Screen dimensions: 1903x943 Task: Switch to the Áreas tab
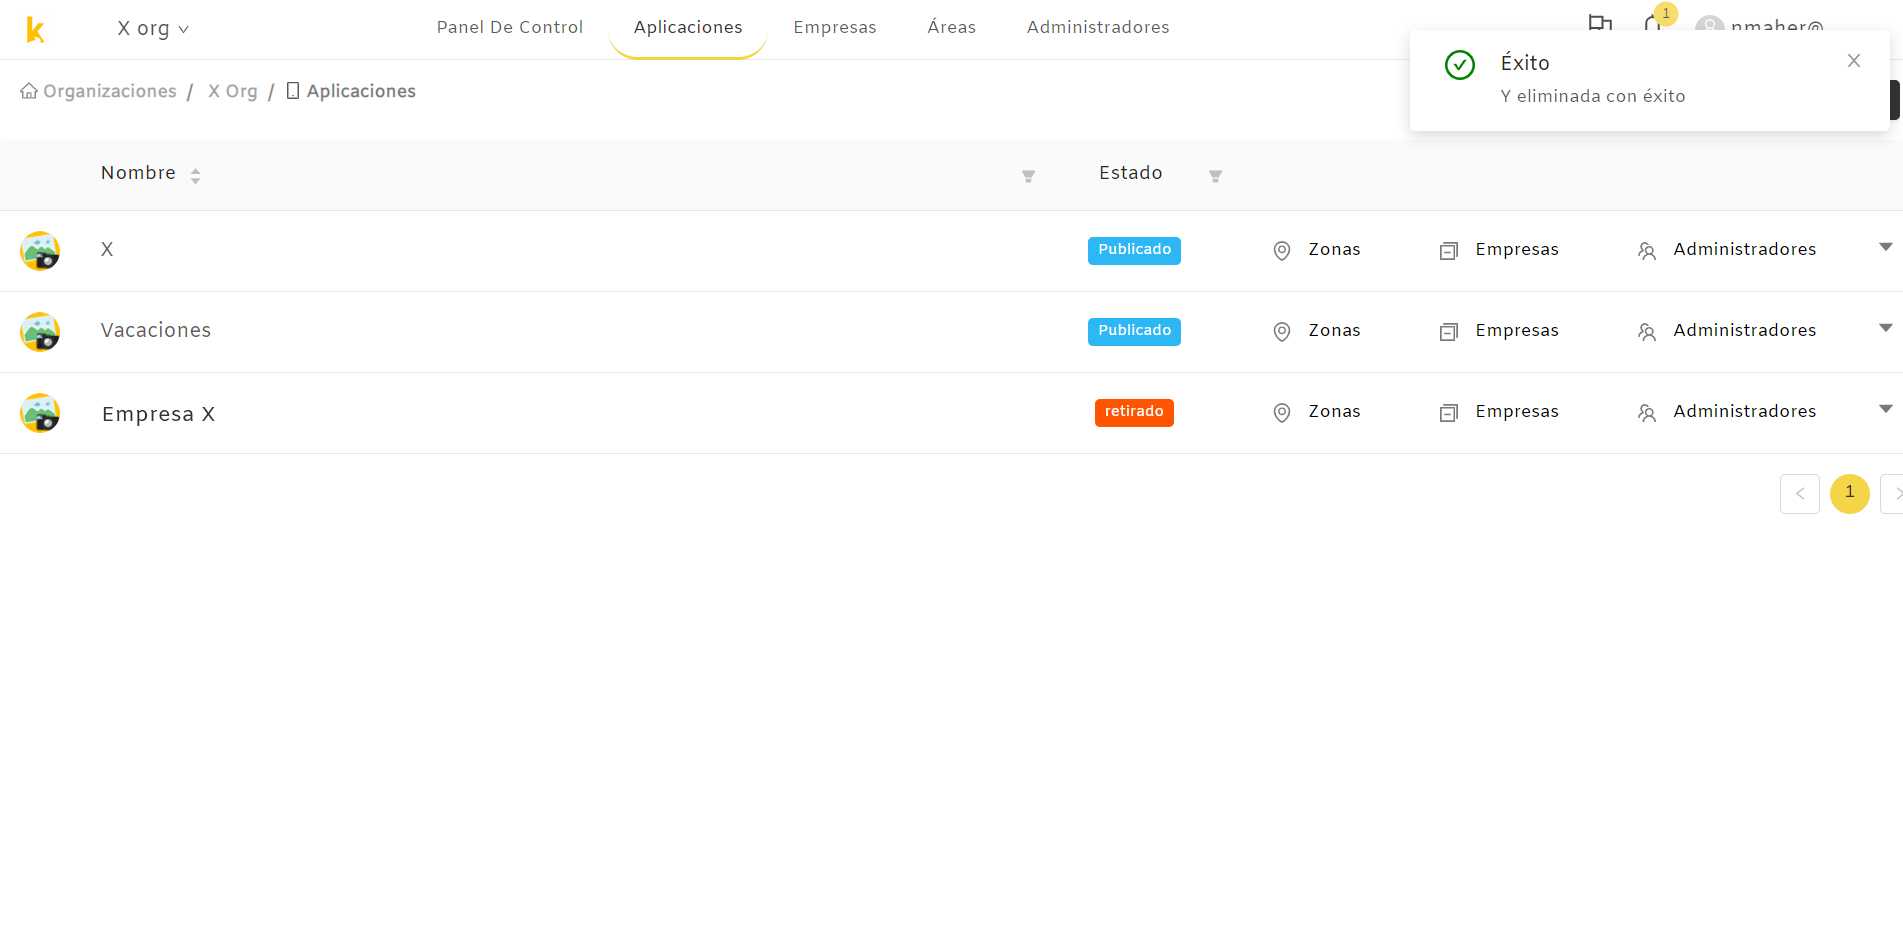pos(952,27)
